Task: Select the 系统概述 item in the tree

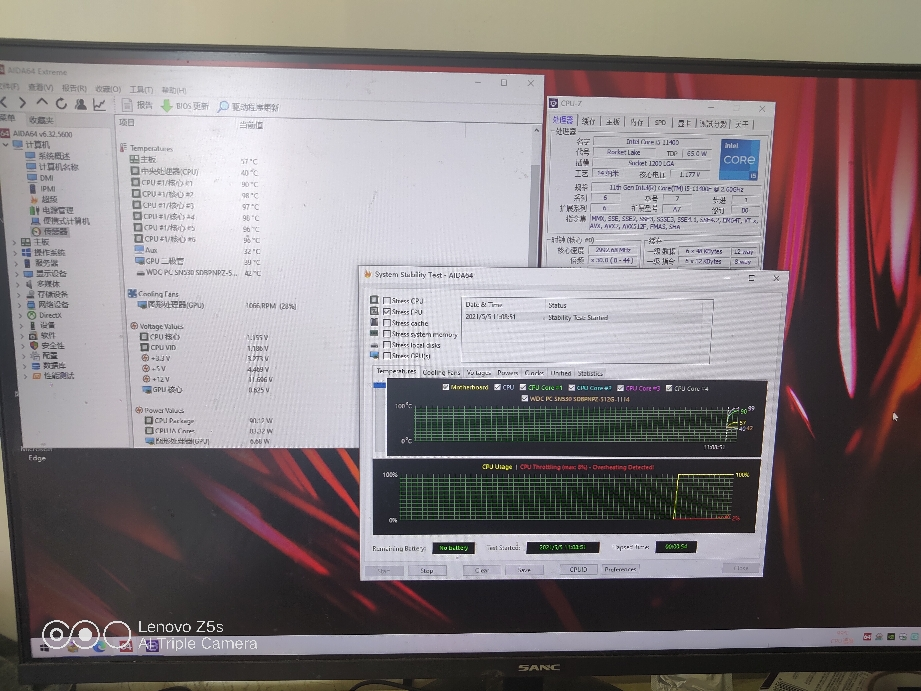Action: click(x=48, y=156)
